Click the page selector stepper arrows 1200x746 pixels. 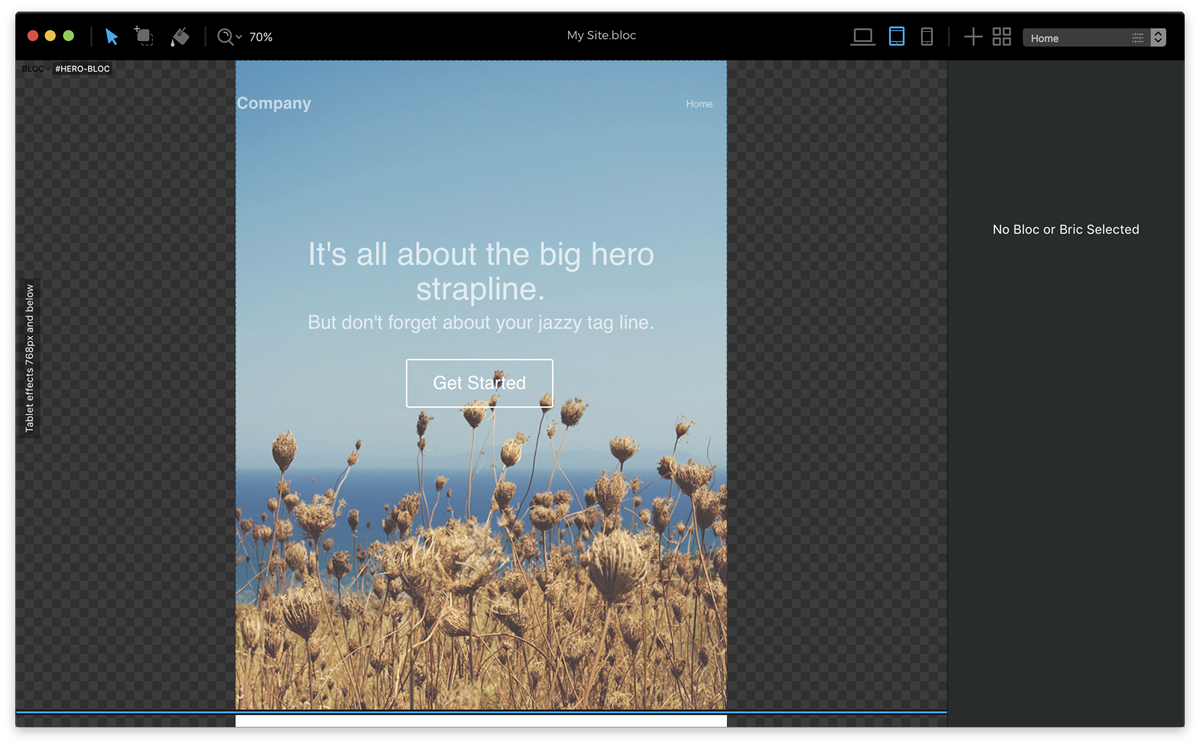click(1158, 38)
